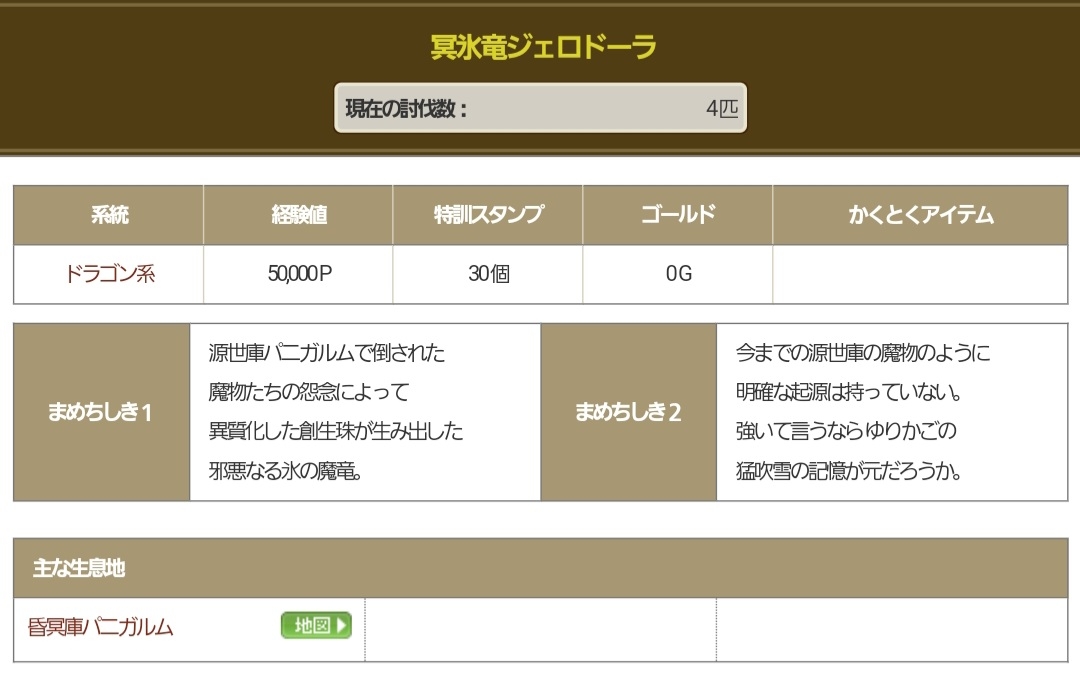This screenshot has height=680, width=1080.
Task: Click the まめちしき1 label
Action: (x=100, y=412)
